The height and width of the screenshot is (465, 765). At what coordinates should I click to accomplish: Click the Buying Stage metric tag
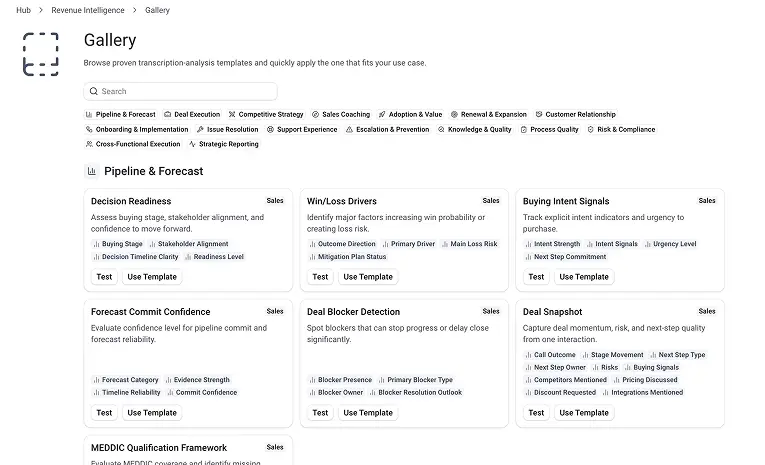pyautogui.click(x=118, y=244)
